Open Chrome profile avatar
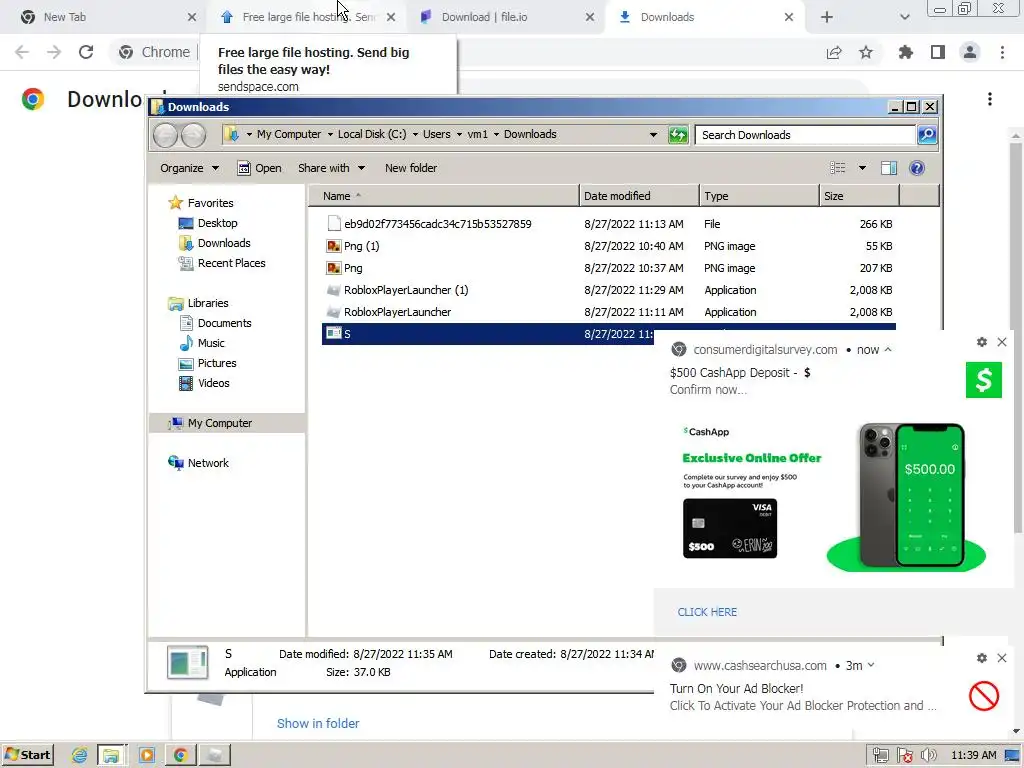 coord(970,52)
